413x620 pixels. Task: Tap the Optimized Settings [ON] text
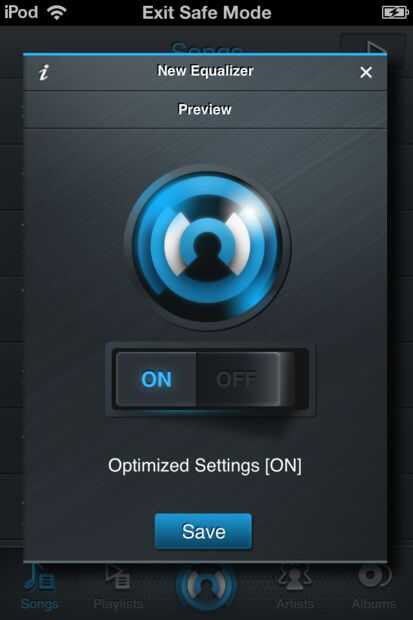pyautogui.click(x=205, y=466)
